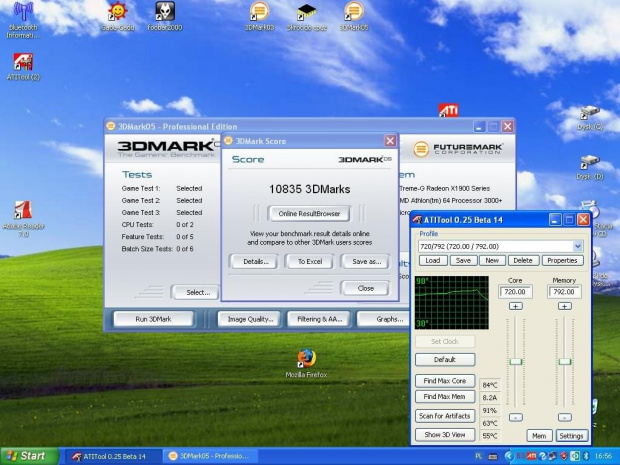Open the ATITool profile dropdown

click(x=578, y=246)
